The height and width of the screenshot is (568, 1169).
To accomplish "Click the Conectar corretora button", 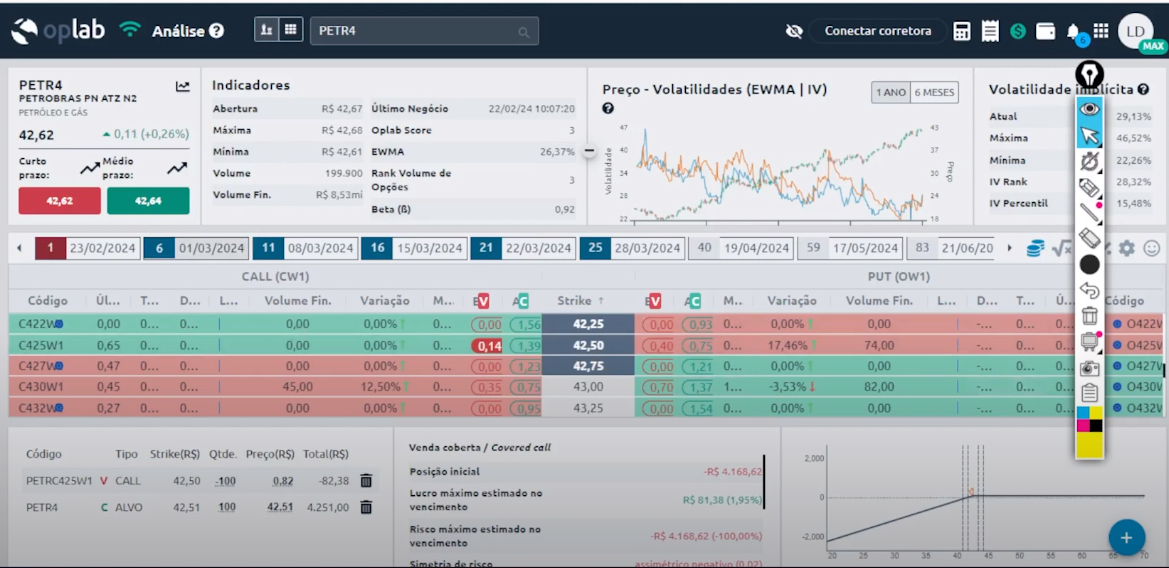I will [x=877, y=31].
